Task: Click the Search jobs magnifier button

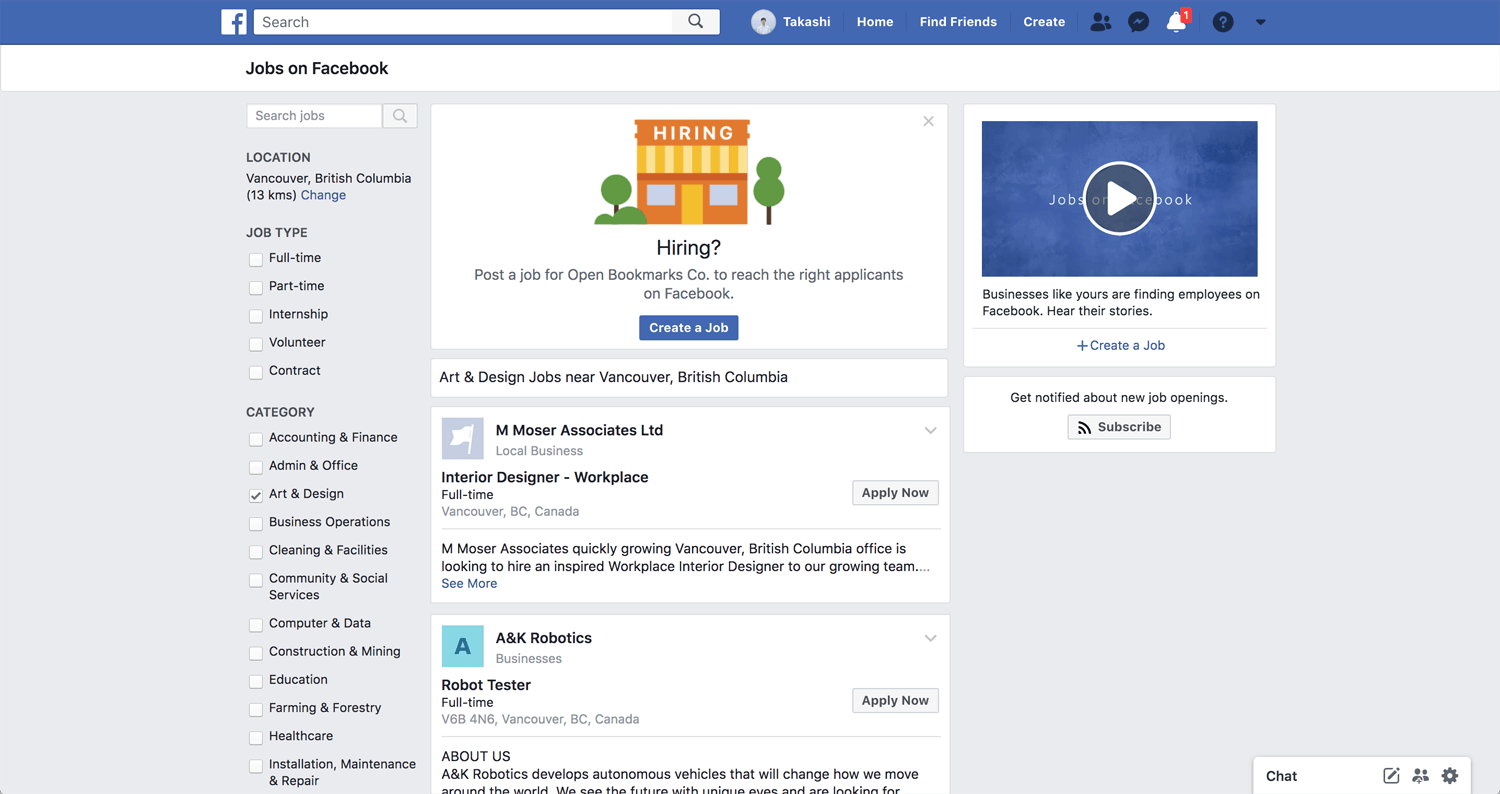Action: pyautogui.click(x=400, y=116)
